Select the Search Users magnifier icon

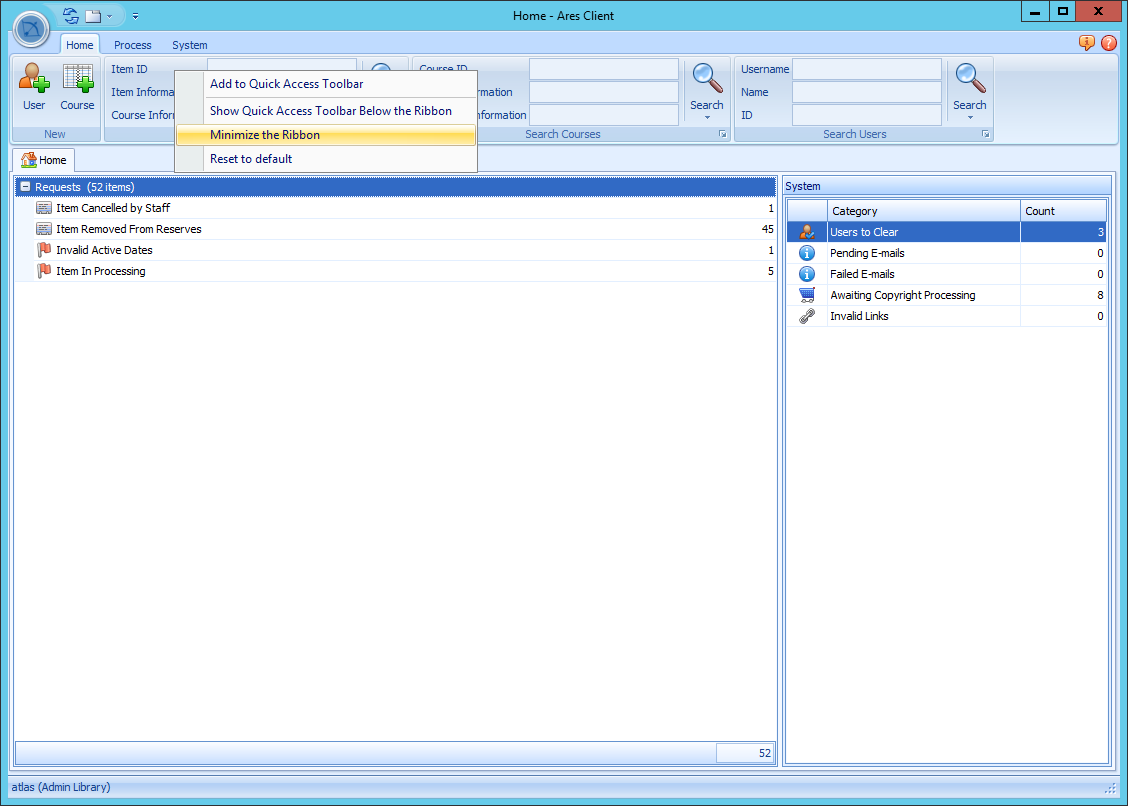pos(969,76)
